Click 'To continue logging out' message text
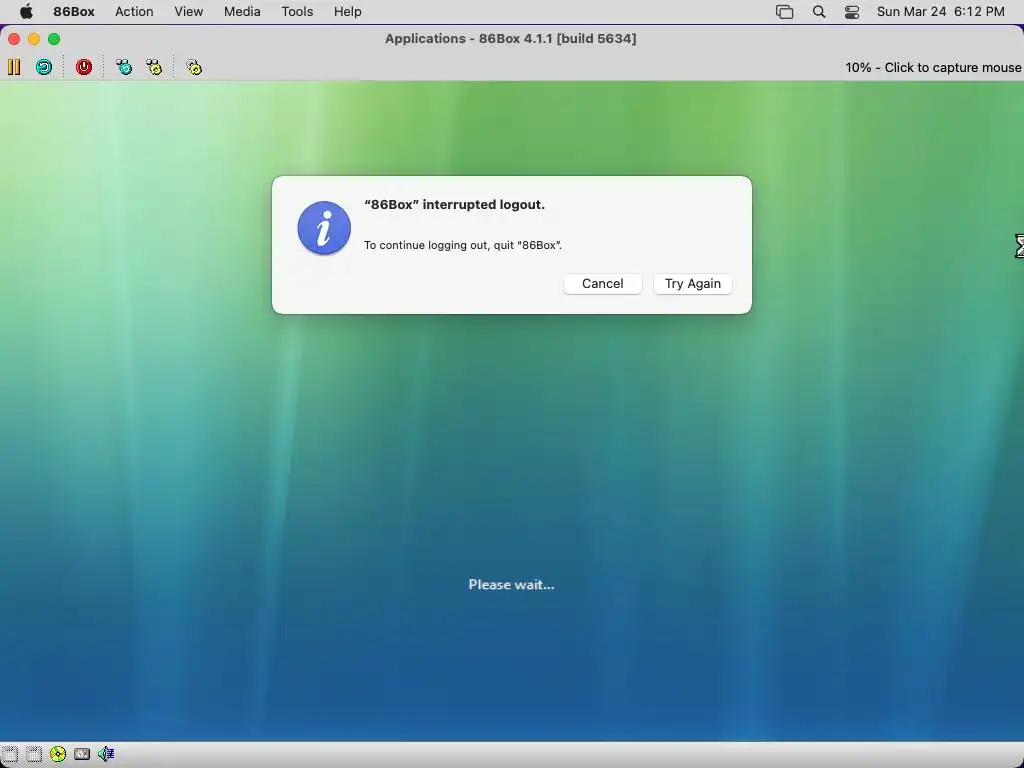Image resolution: width=1024 pixels, height=768 pixels. pos(463,246)
